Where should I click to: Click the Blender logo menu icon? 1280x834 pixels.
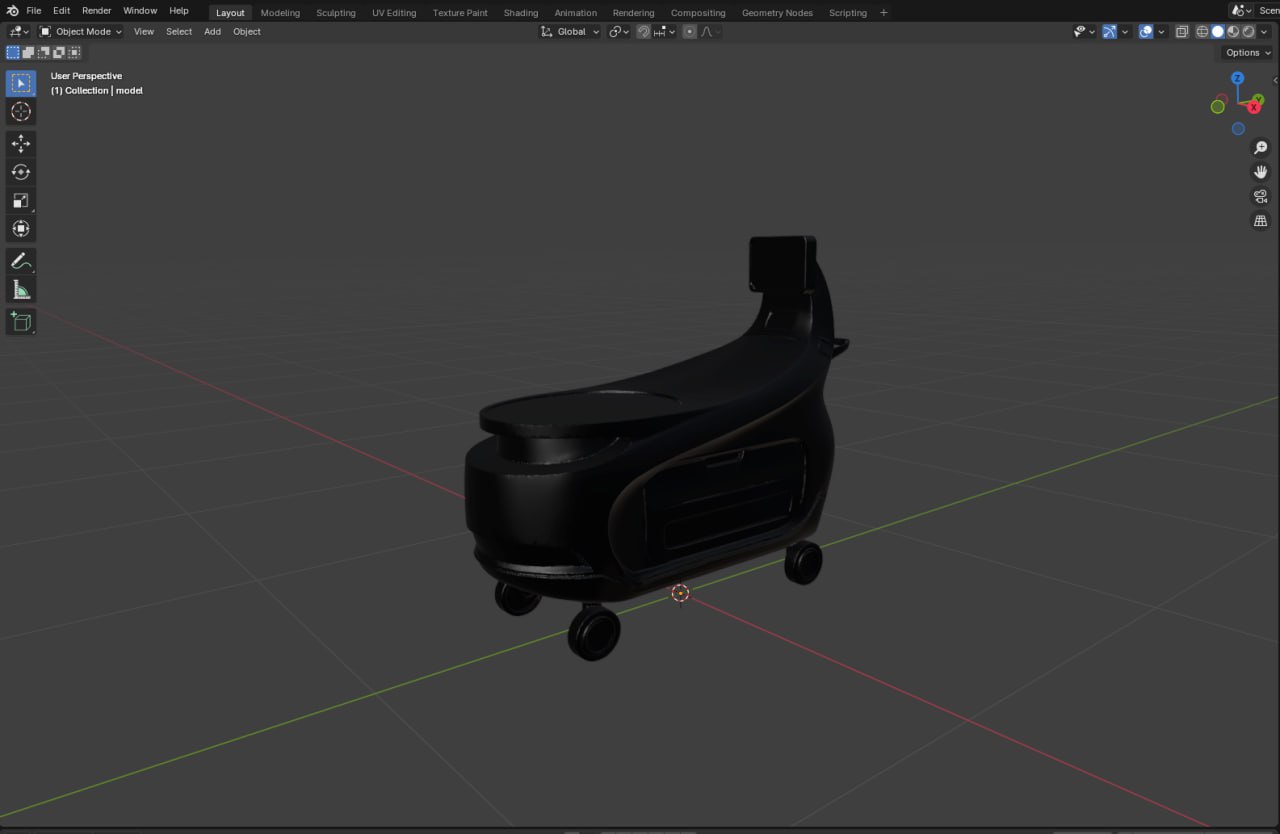point(12,11)
